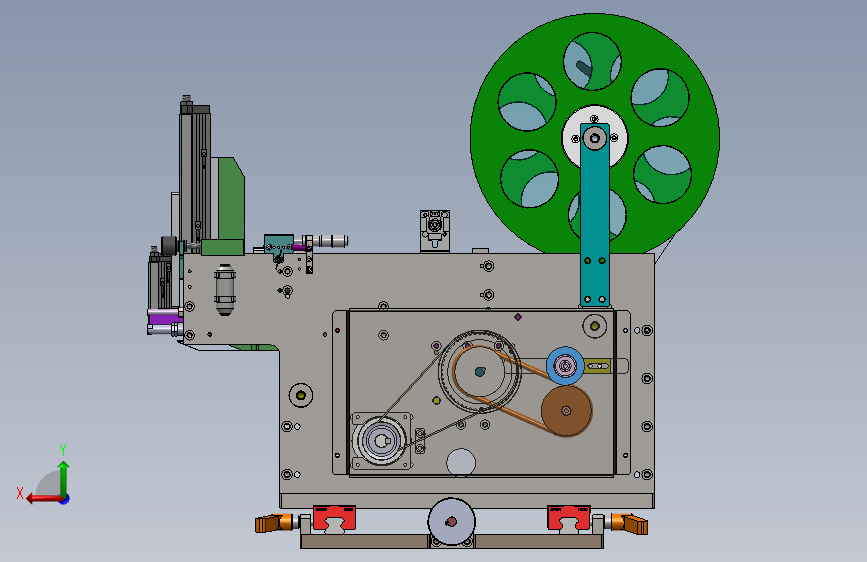867x562 pixels.
Task: Select the brown round pulley disc
Action: 567,410
